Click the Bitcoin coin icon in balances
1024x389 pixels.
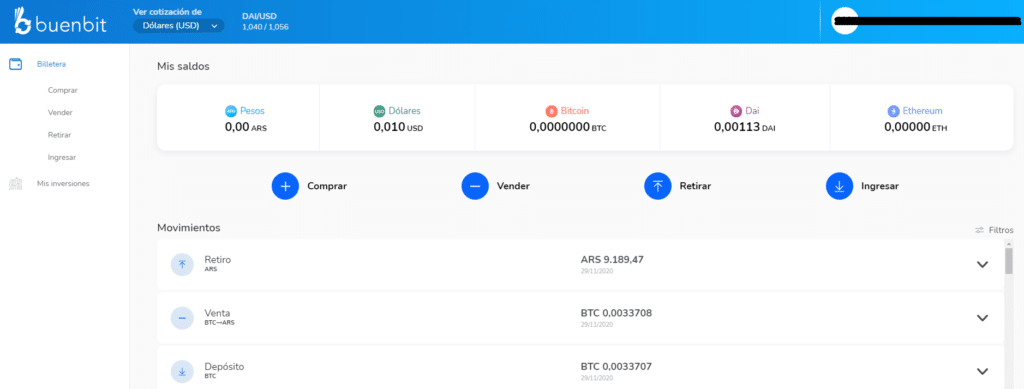(551, 111)
